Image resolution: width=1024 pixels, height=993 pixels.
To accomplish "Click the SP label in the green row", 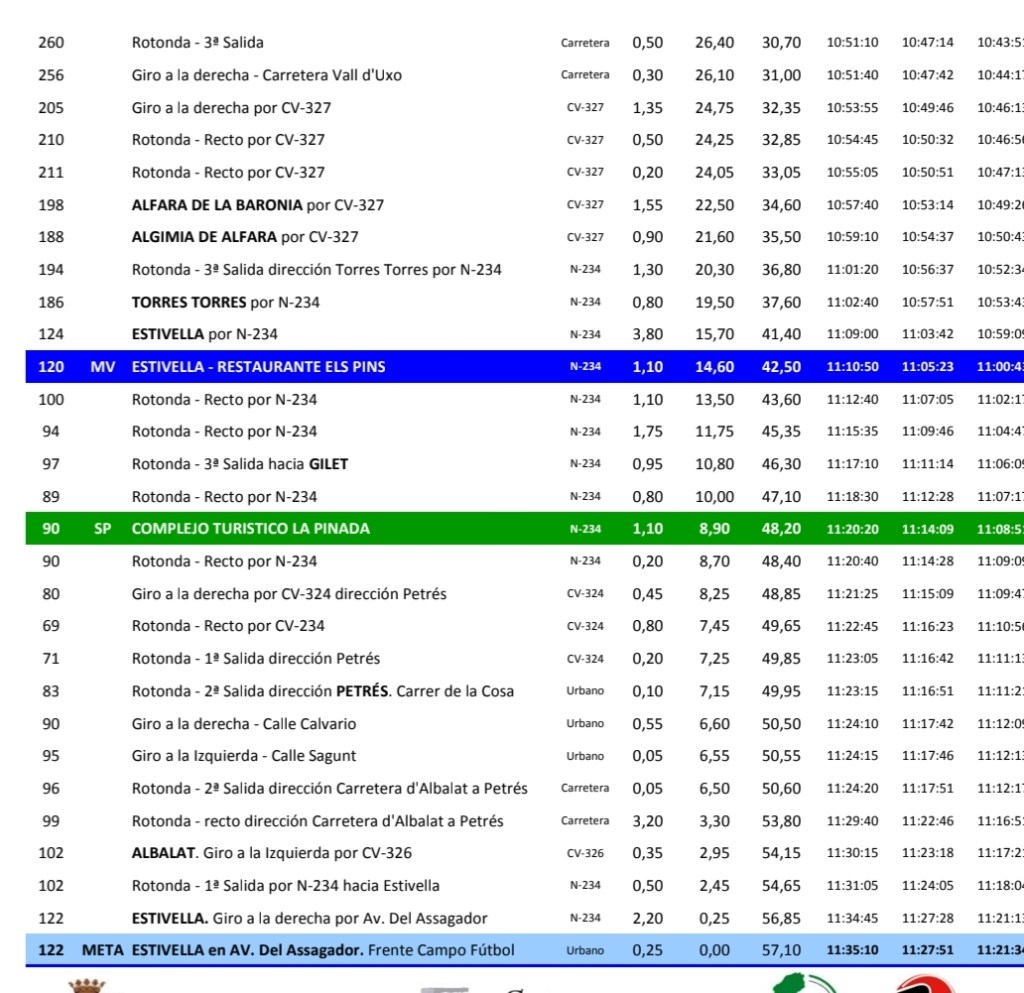I will (103, 529).
